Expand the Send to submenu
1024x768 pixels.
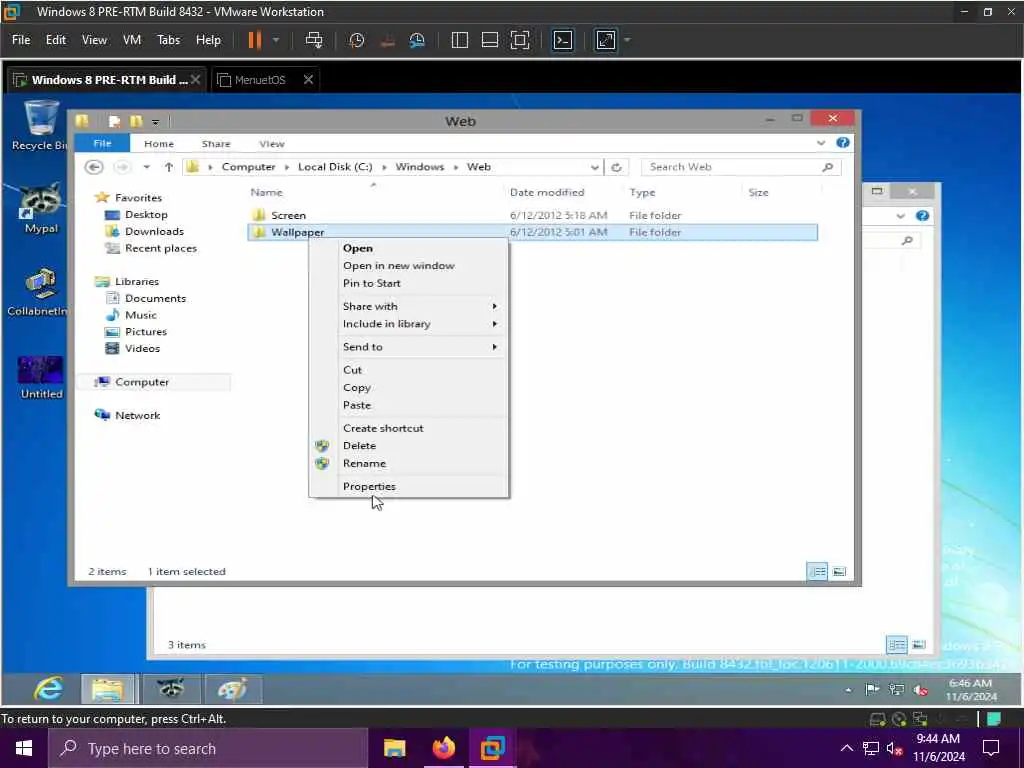click(408, 347)
